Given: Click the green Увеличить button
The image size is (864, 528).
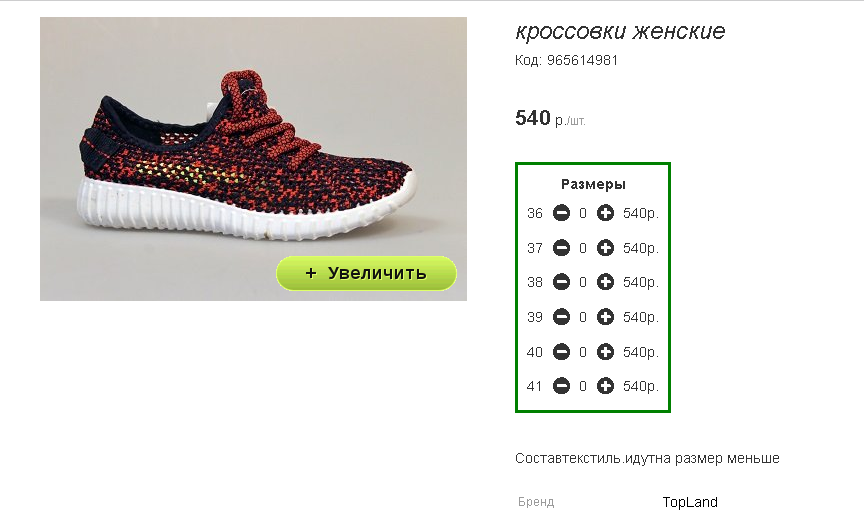Looking at the screenshot, I should pos(366,273).
